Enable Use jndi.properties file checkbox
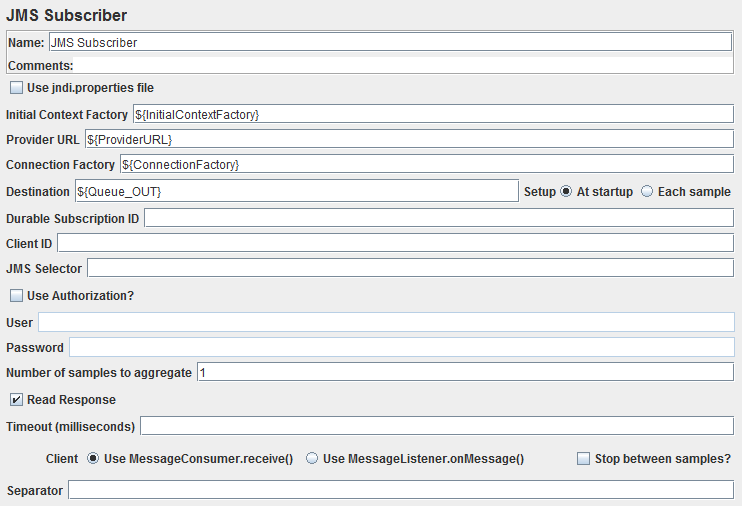Image resolution: width=742 pixels, height=506 pixels. 17,88
